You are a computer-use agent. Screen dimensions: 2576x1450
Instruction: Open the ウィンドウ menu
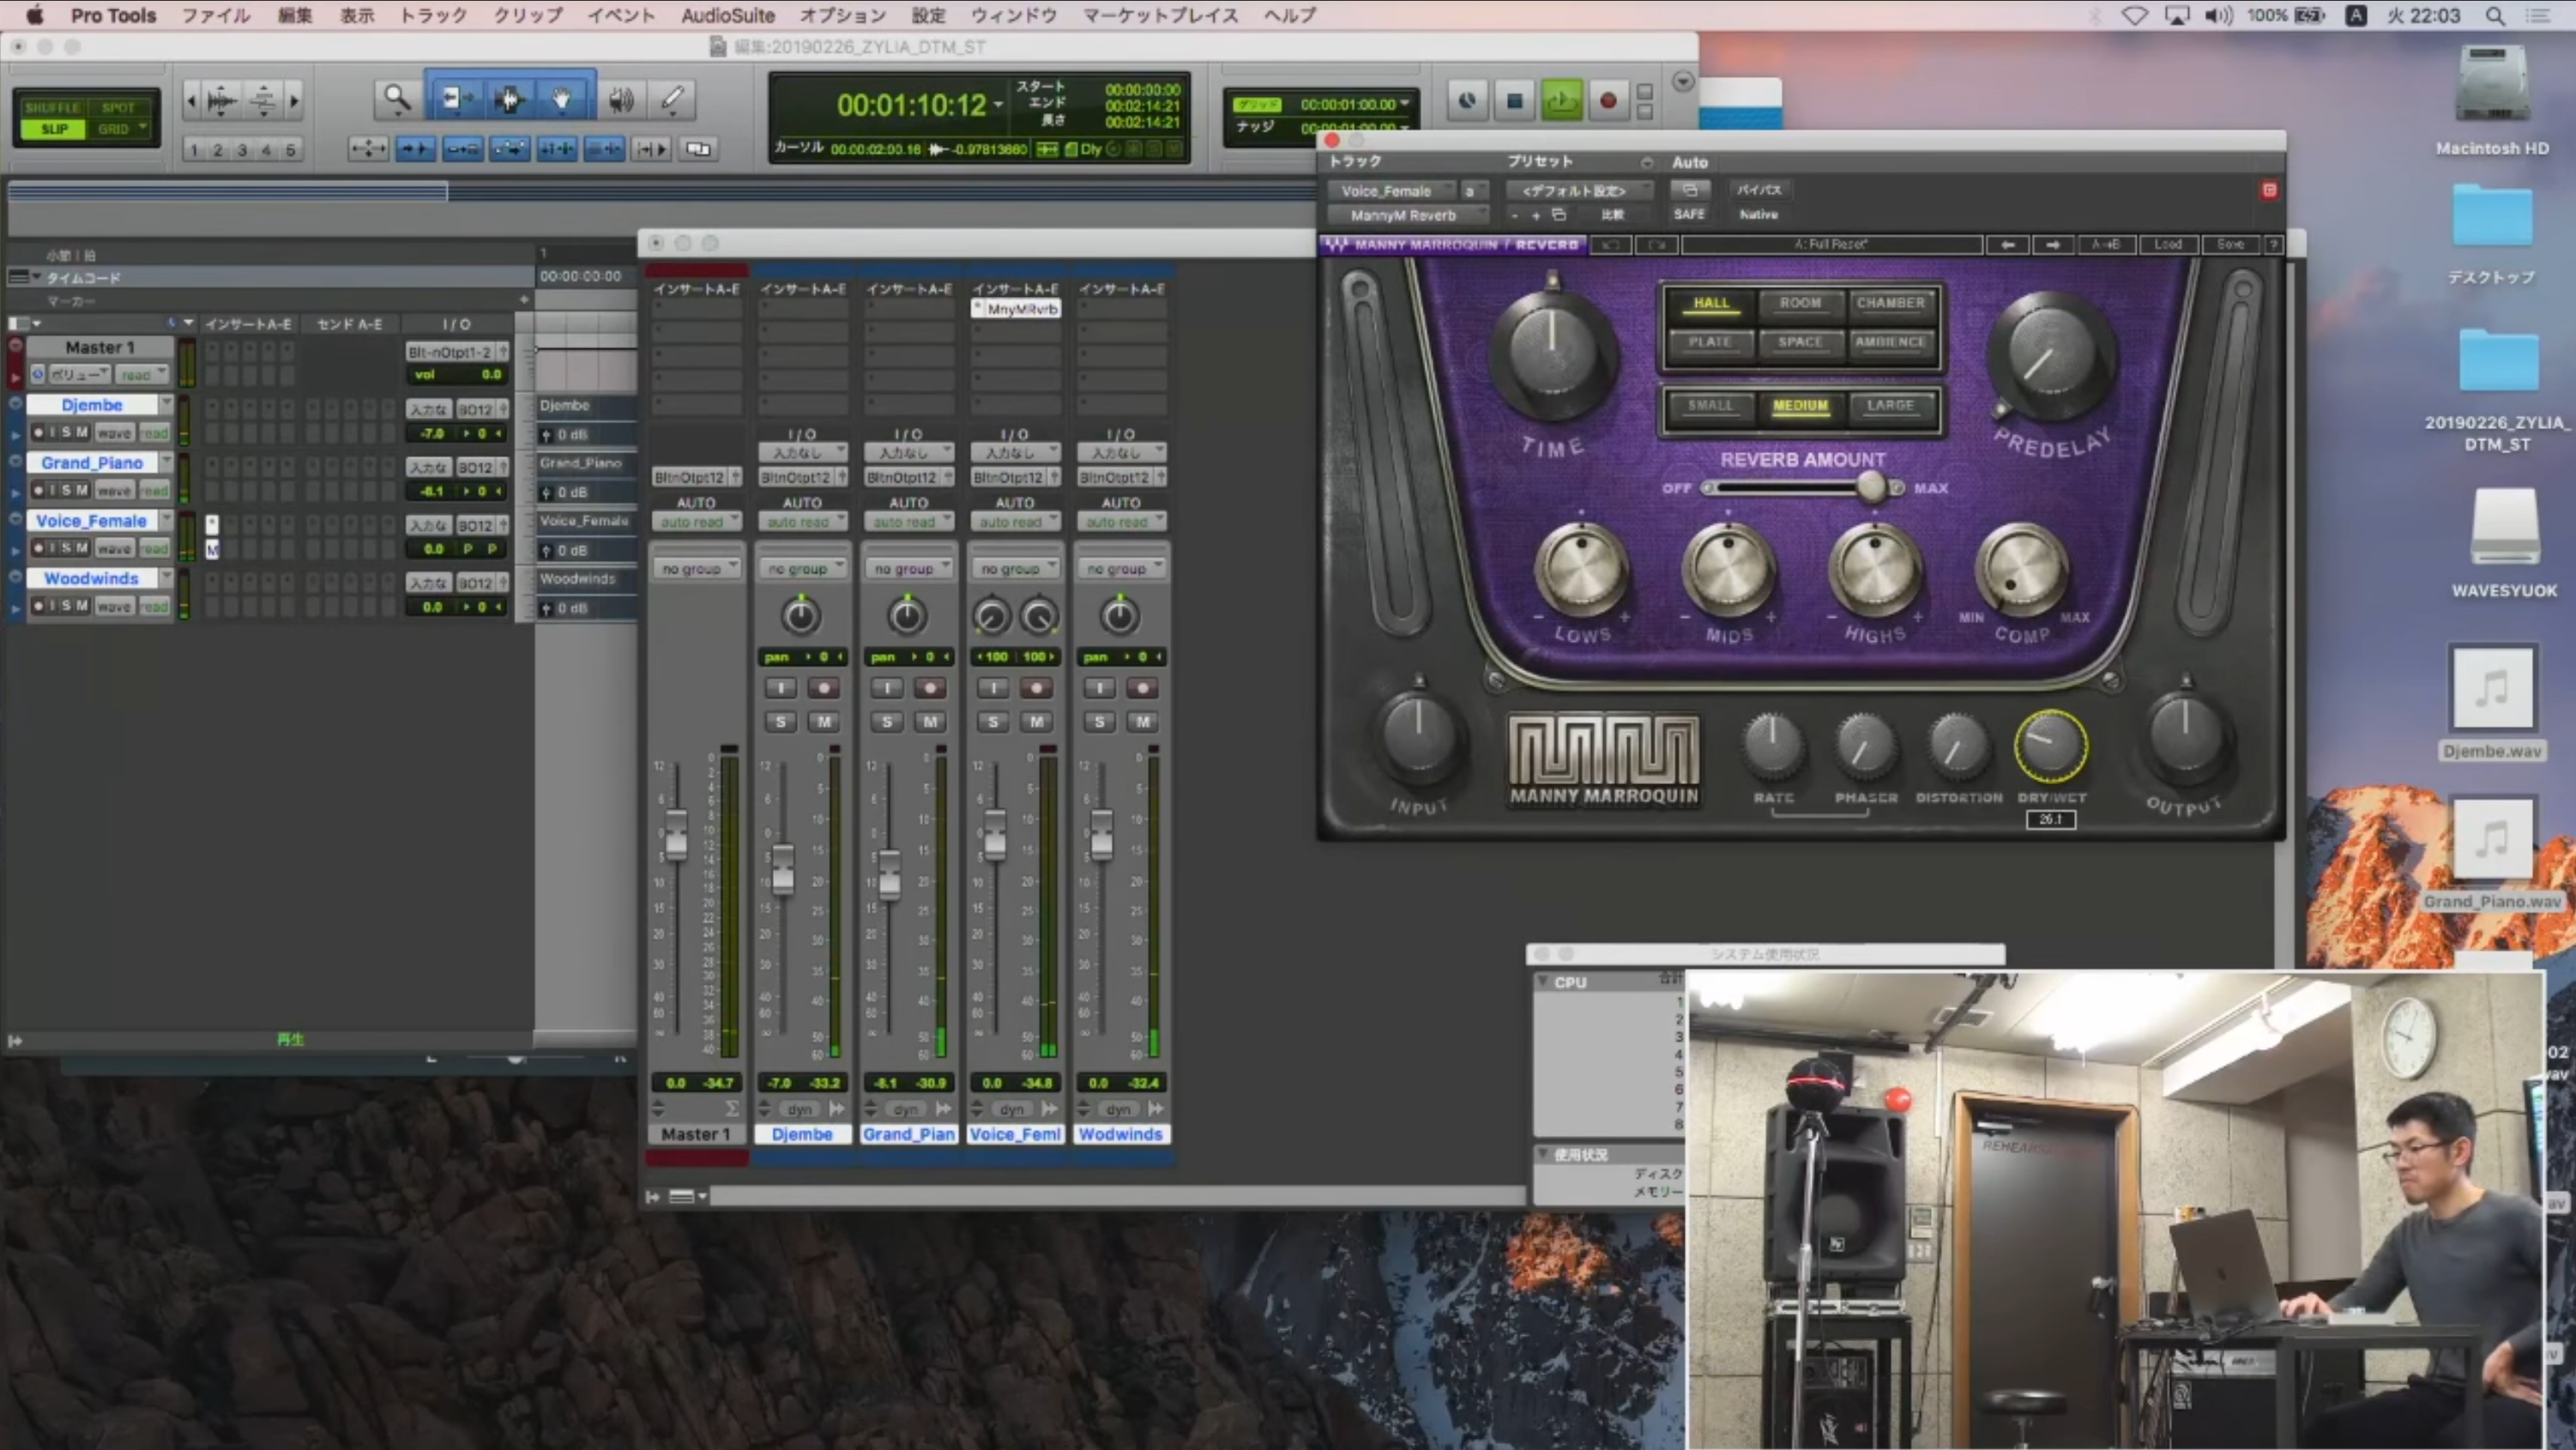pyautogui.click(x=1013, y=15)
